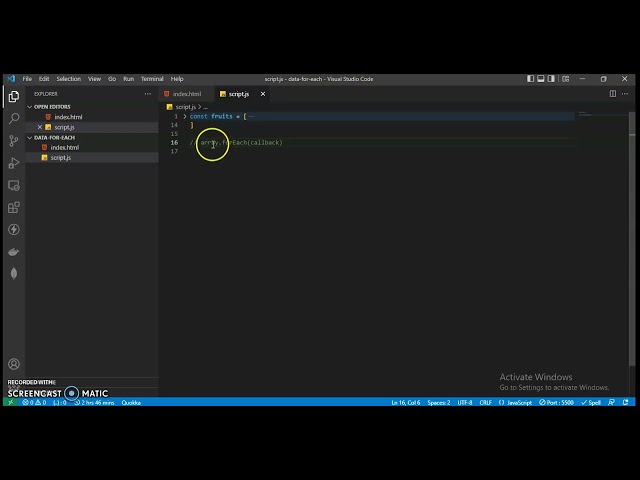Toggle the primary side bar layout icon

[530, 79]
